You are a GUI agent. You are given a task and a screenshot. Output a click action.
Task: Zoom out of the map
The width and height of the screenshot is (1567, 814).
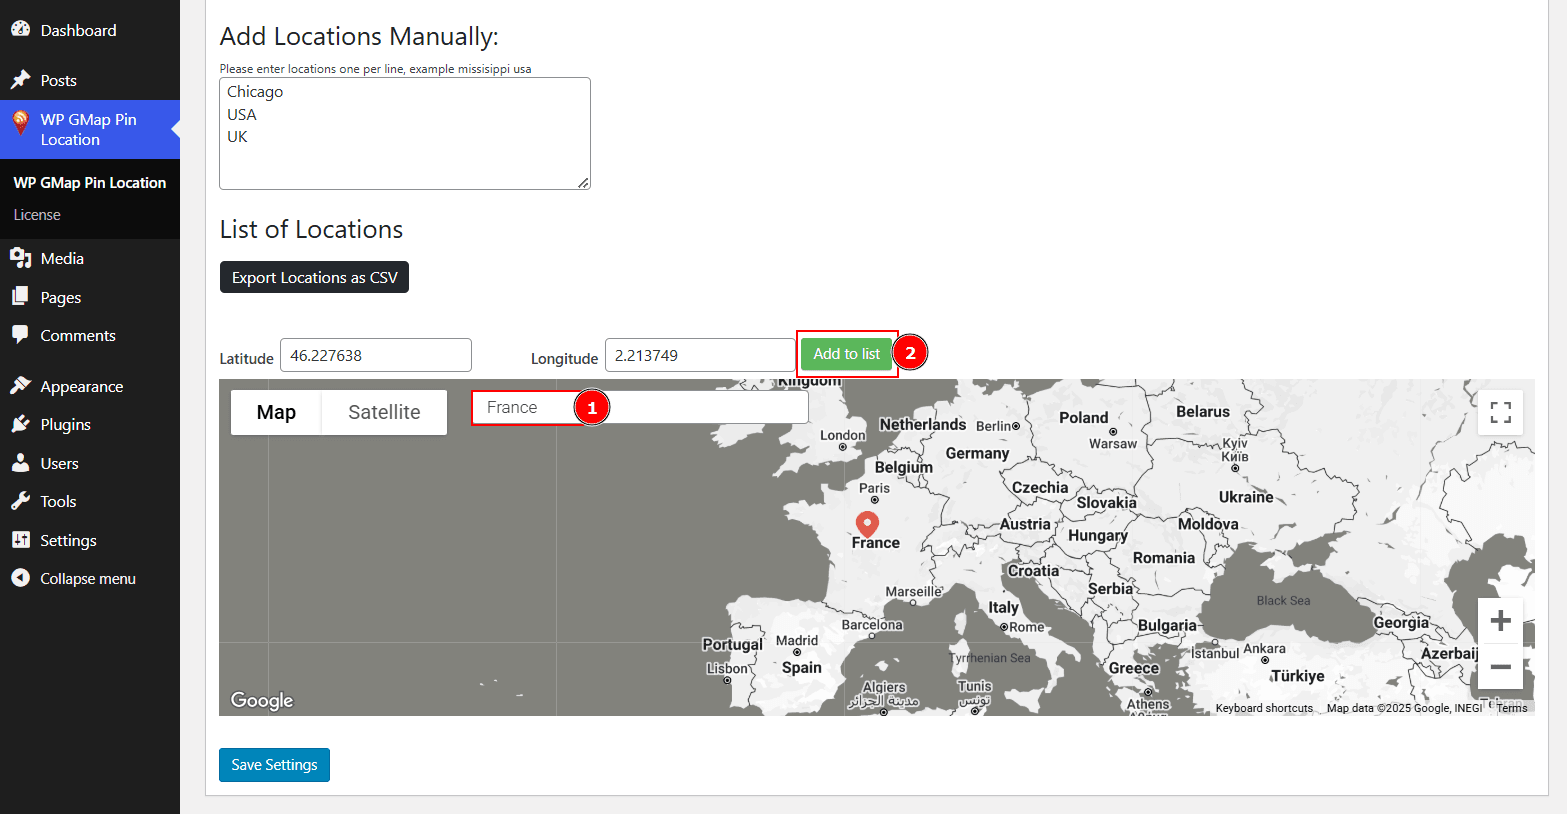click(1500, 666)
